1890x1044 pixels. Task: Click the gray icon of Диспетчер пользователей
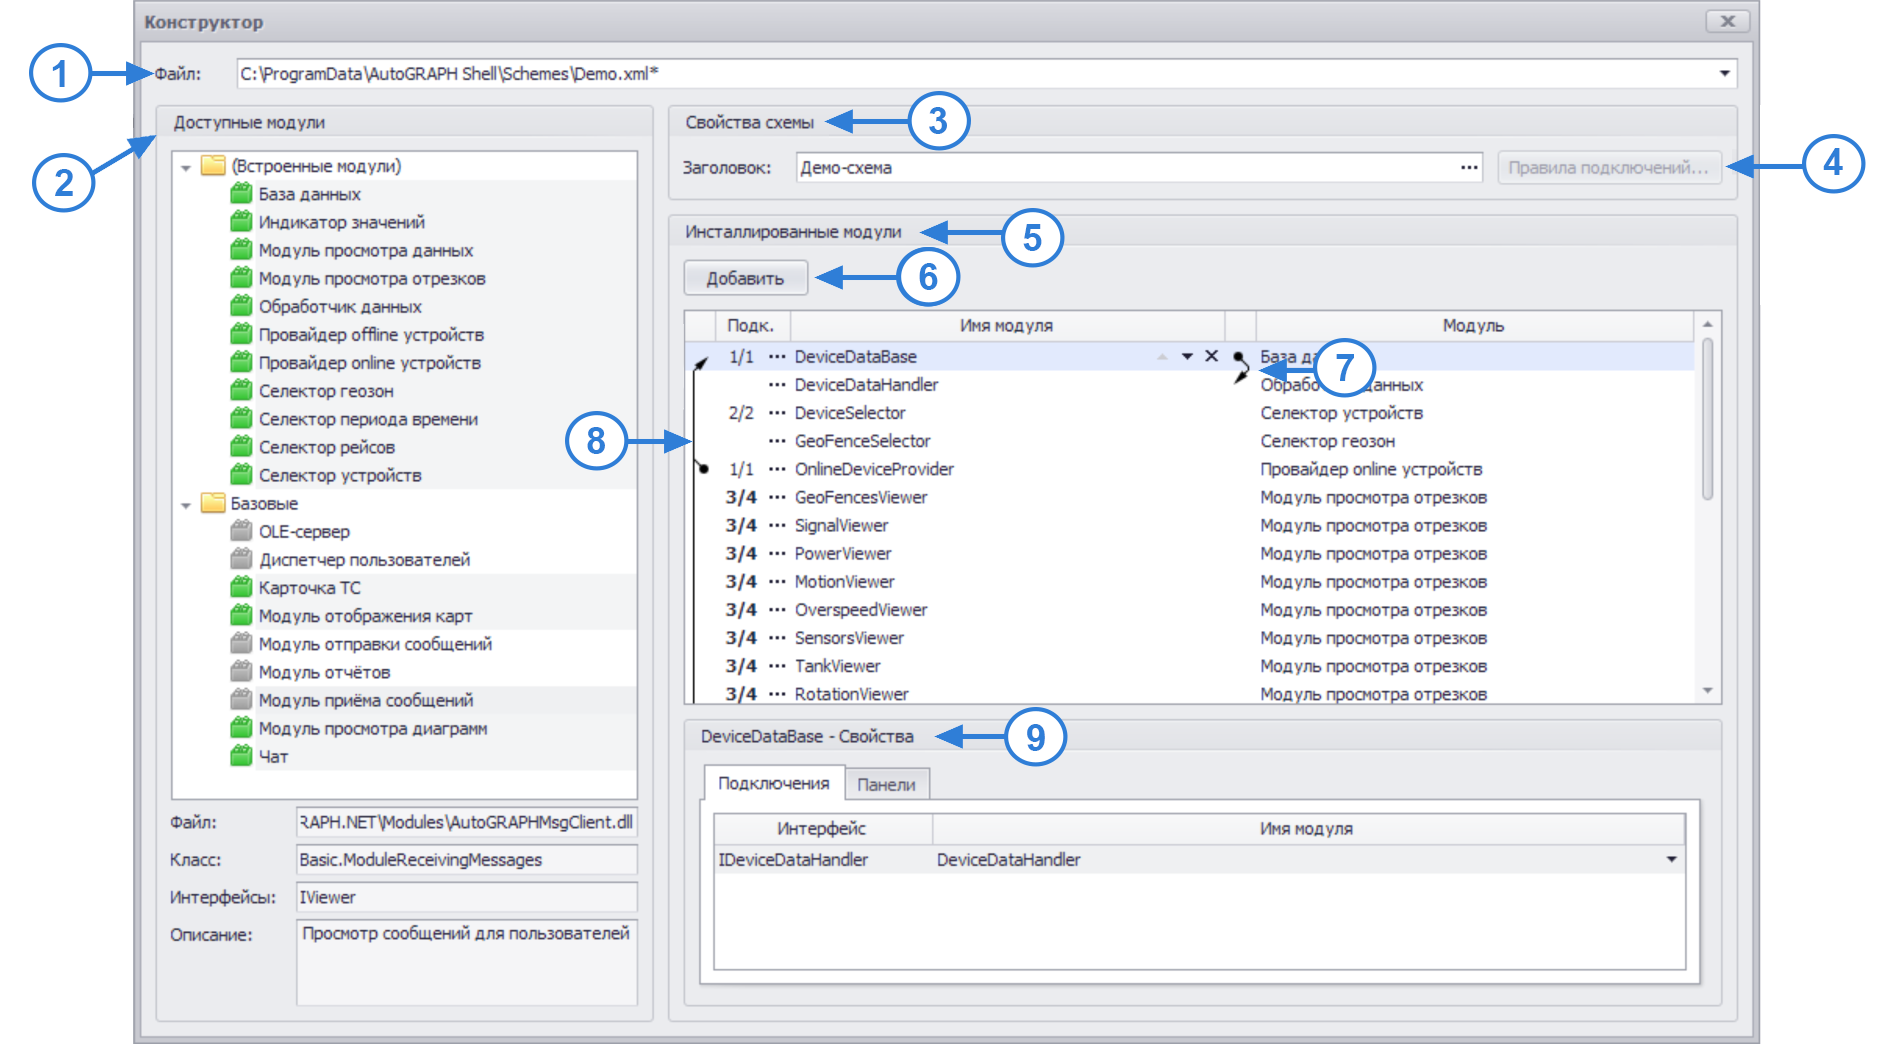(241, 558)
